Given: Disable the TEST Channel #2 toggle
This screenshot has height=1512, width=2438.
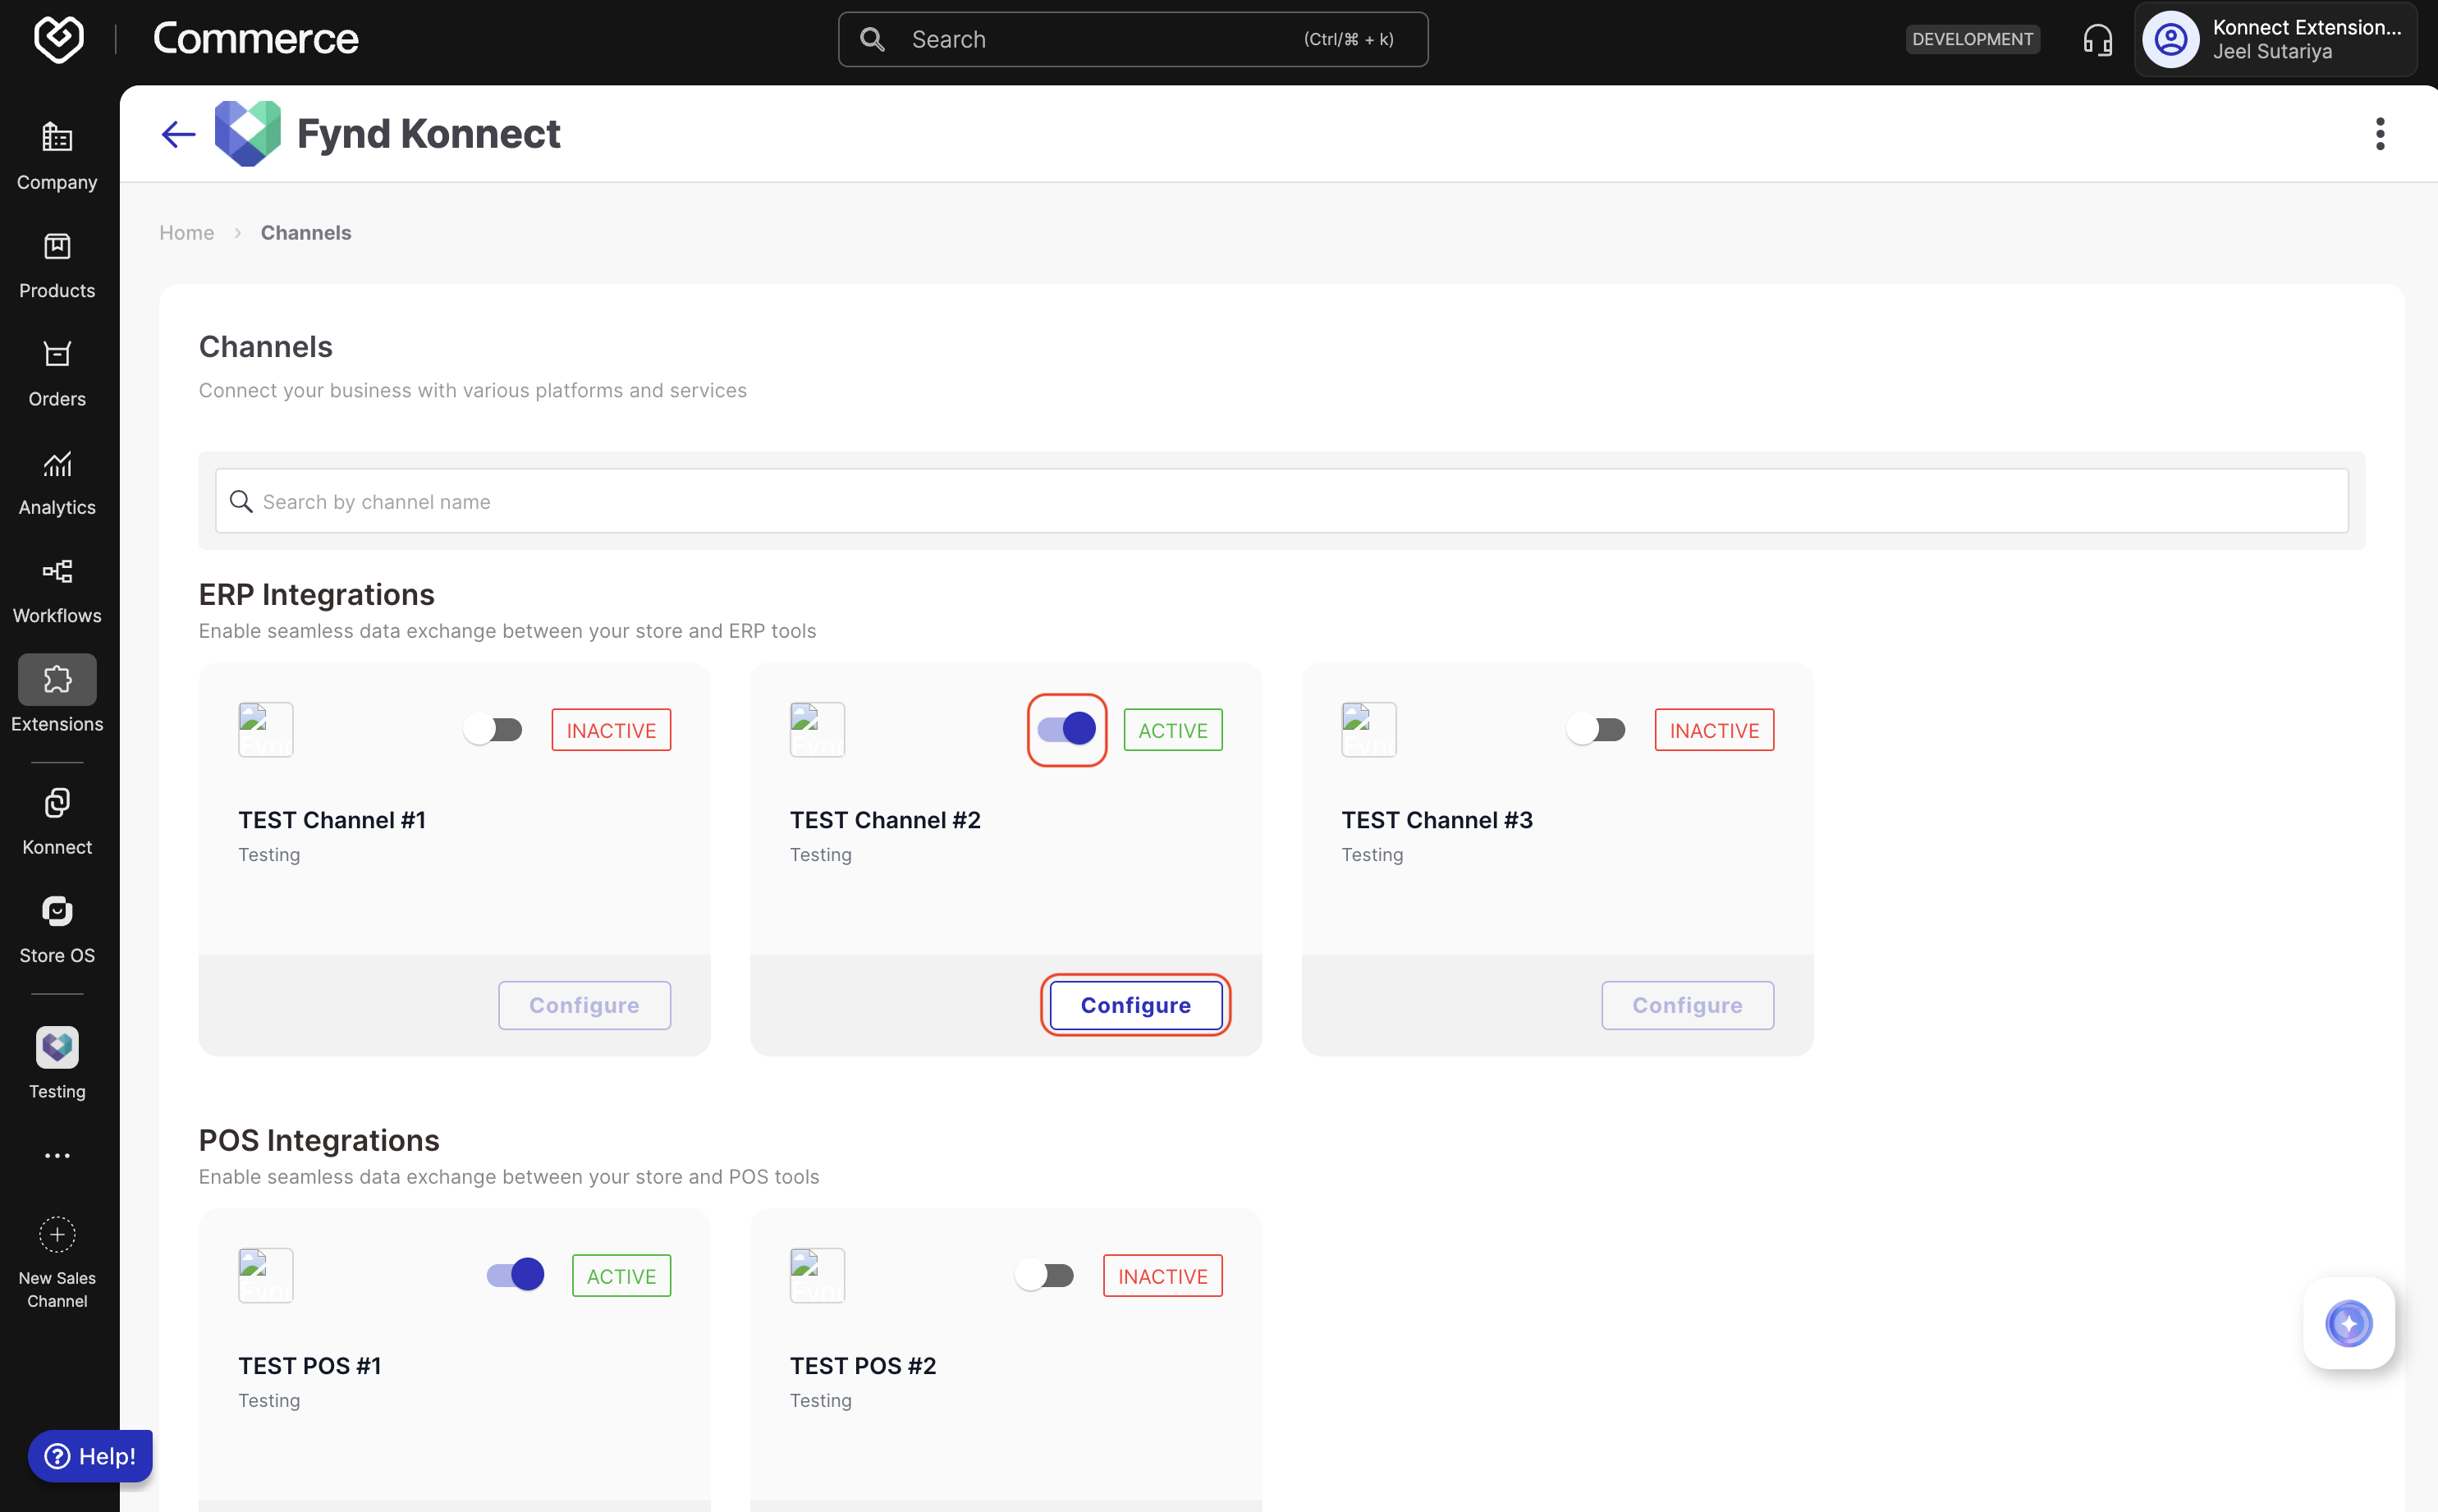Looking at the screenshot, I should point(1066,730).
